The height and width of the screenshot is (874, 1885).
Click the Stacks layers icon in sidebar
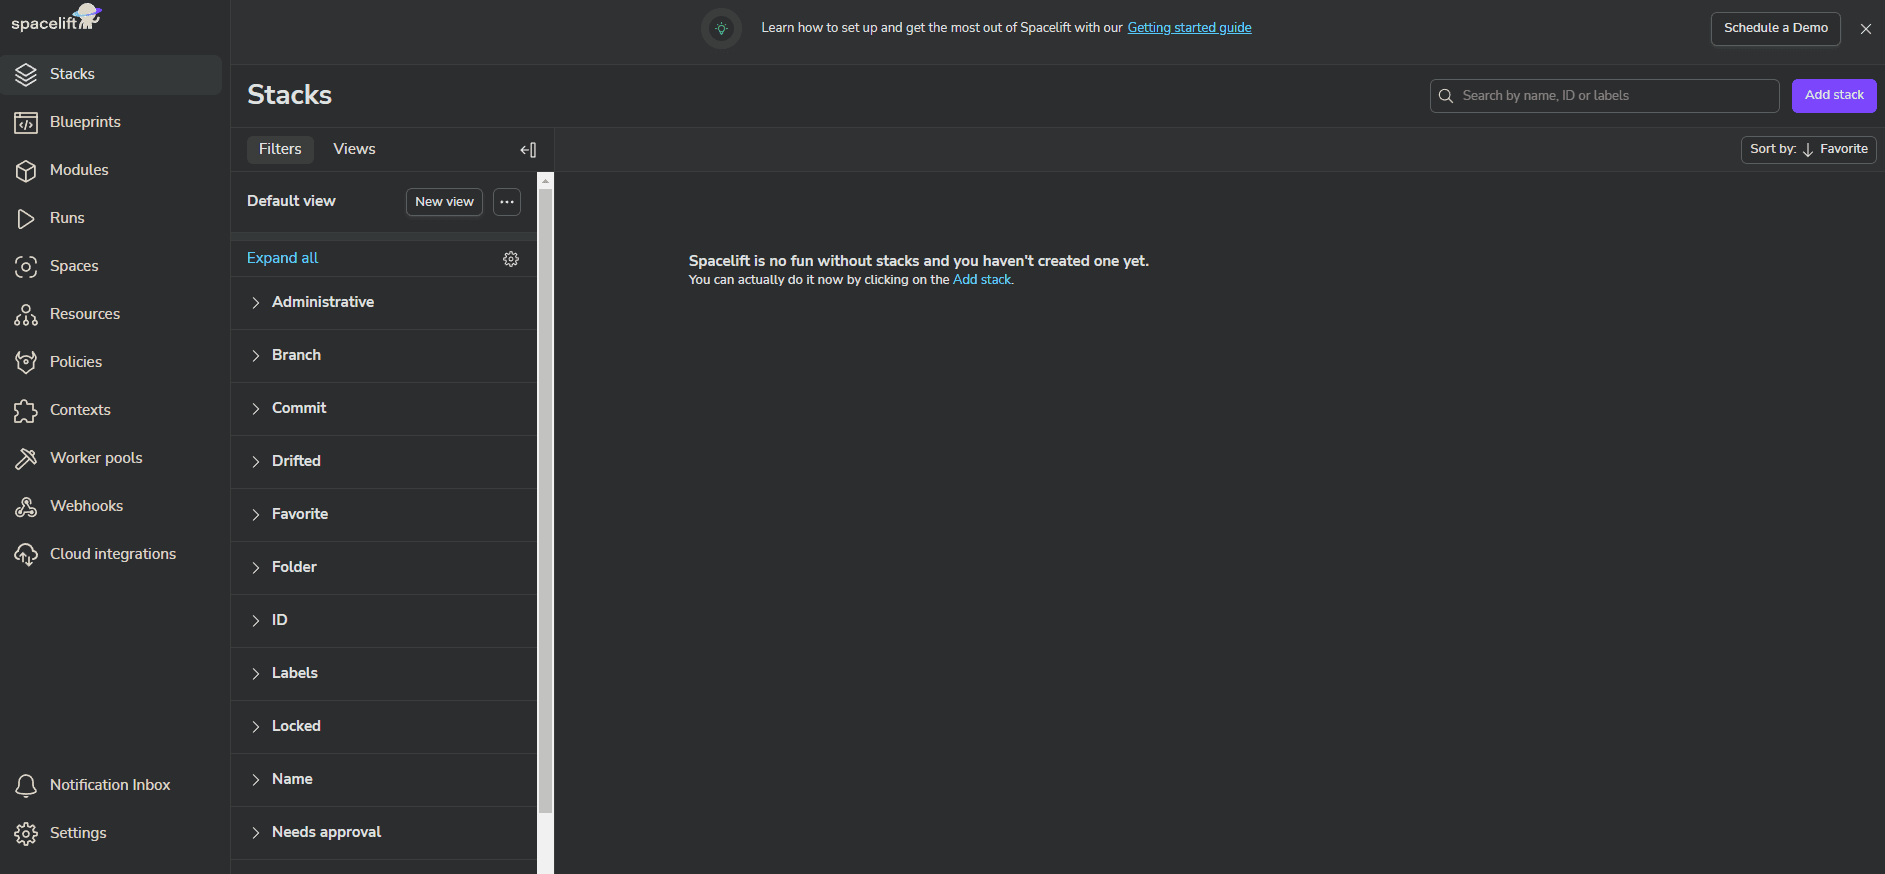26,74
